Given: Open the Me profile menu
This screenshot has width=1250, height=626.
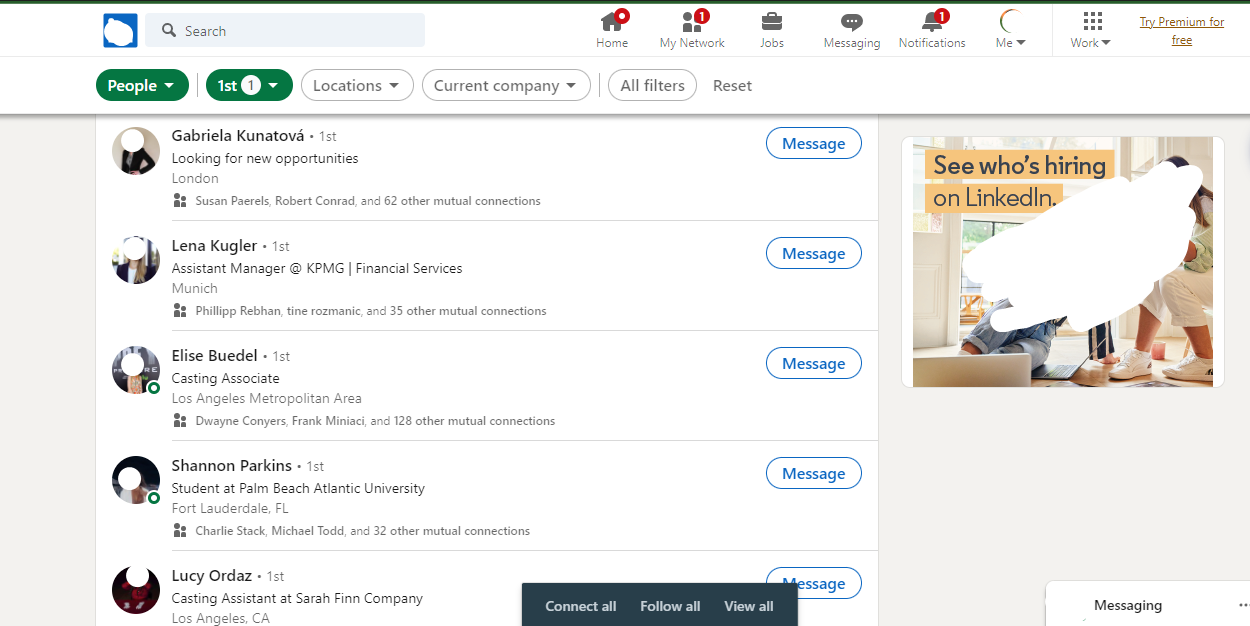Looking at the screenshot, I should [x=1011, y=29].
